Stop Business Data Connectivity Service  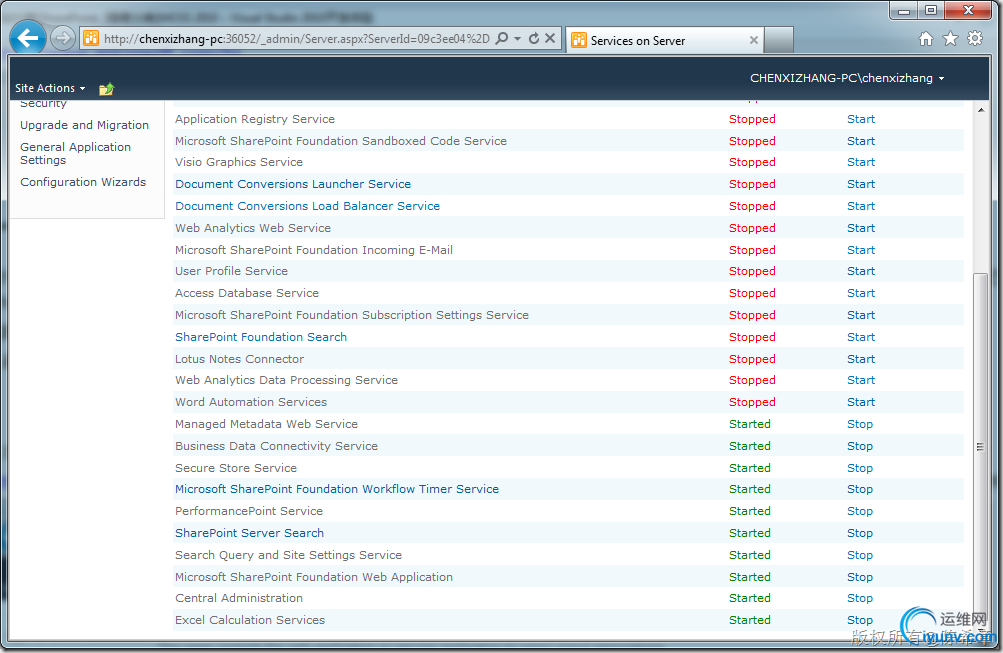tap(860, 446)
